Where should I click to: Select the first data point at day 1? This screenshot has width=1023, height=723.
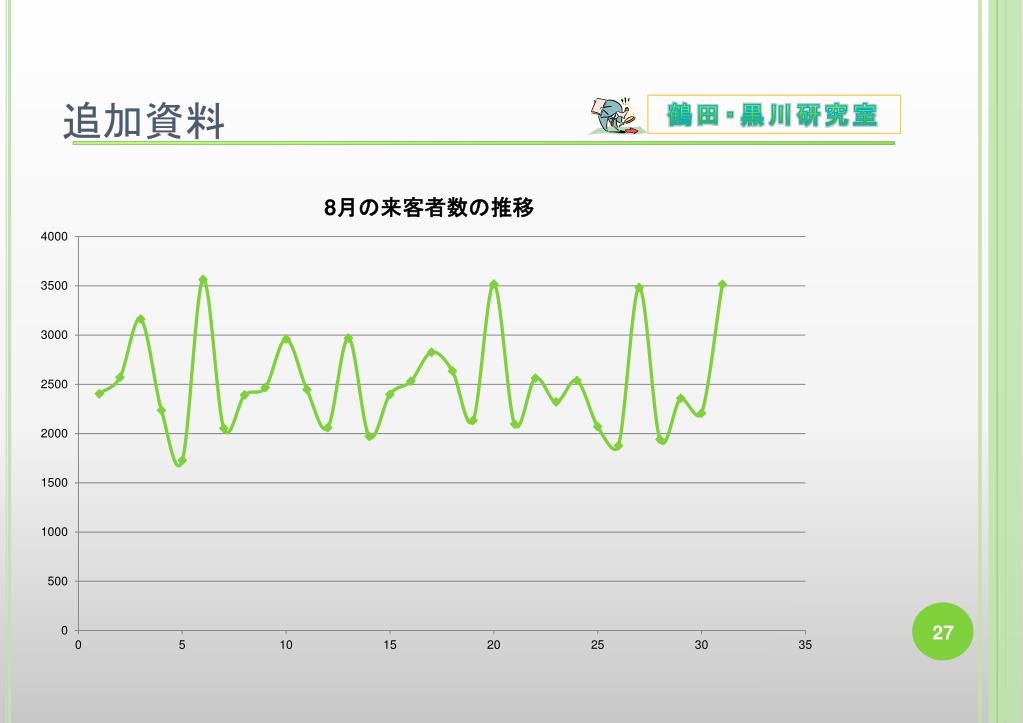coord(99,393)
